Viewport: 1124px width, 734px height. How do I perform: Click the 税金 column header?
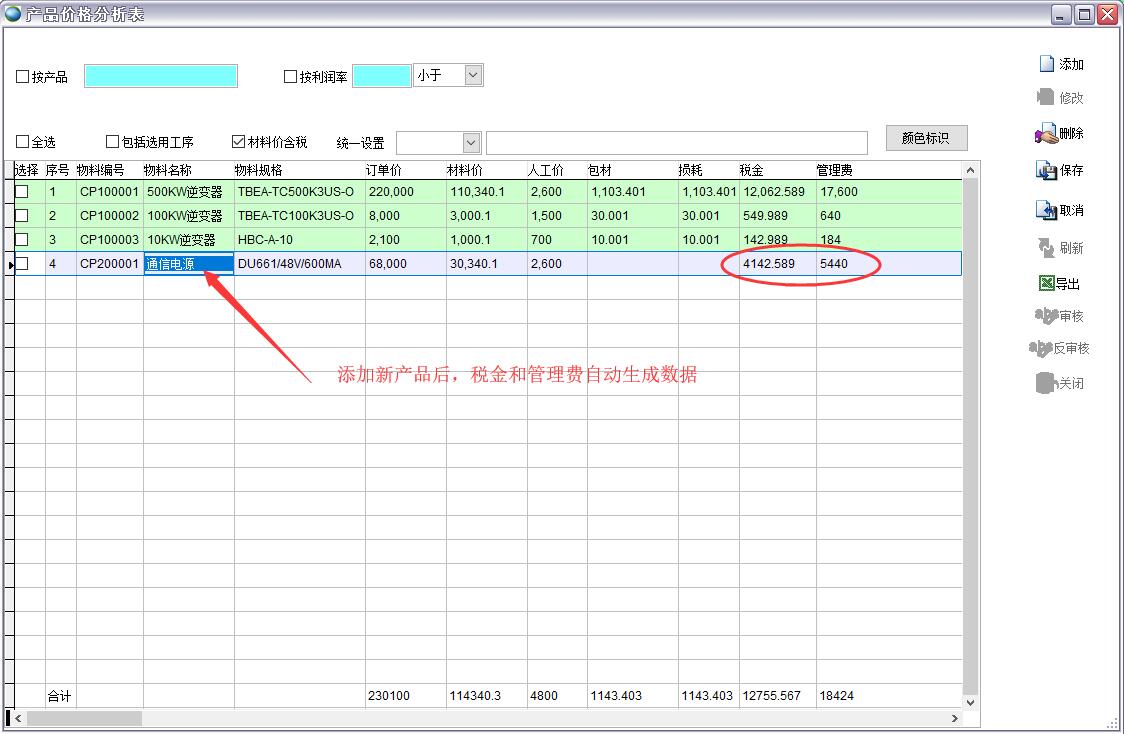(752, 171)
